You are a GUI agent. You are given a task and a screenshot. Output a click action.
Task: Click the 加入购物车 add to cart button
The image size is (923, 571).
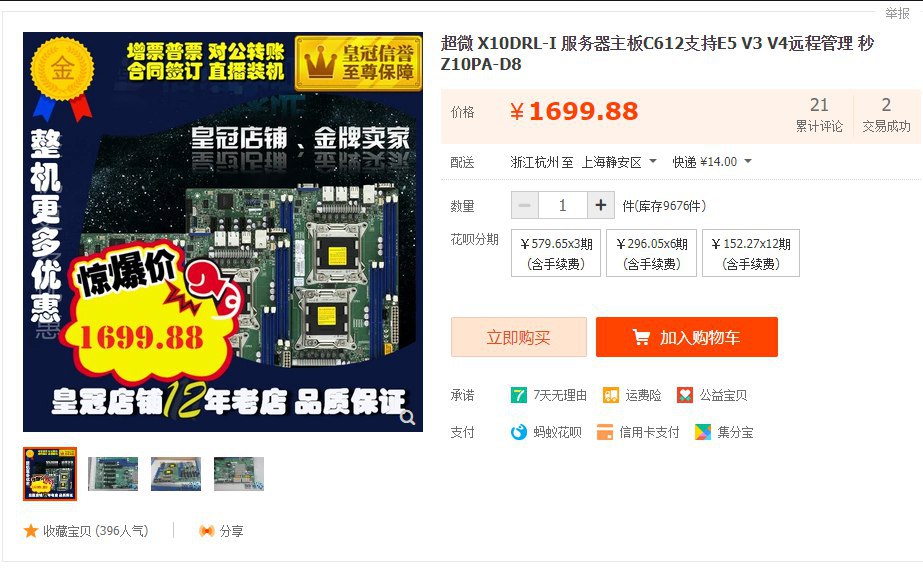(686, 337)
